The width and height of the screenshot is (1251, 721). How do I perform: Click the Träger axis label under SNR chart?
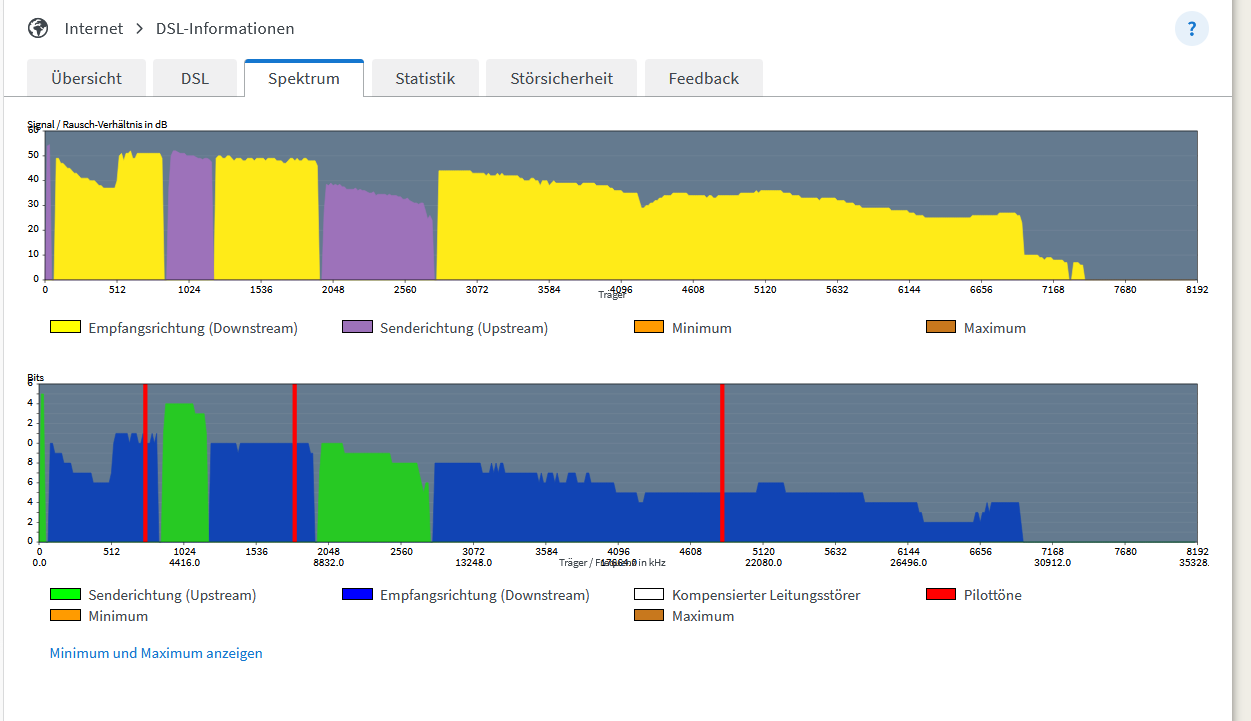tap(612, 295)
